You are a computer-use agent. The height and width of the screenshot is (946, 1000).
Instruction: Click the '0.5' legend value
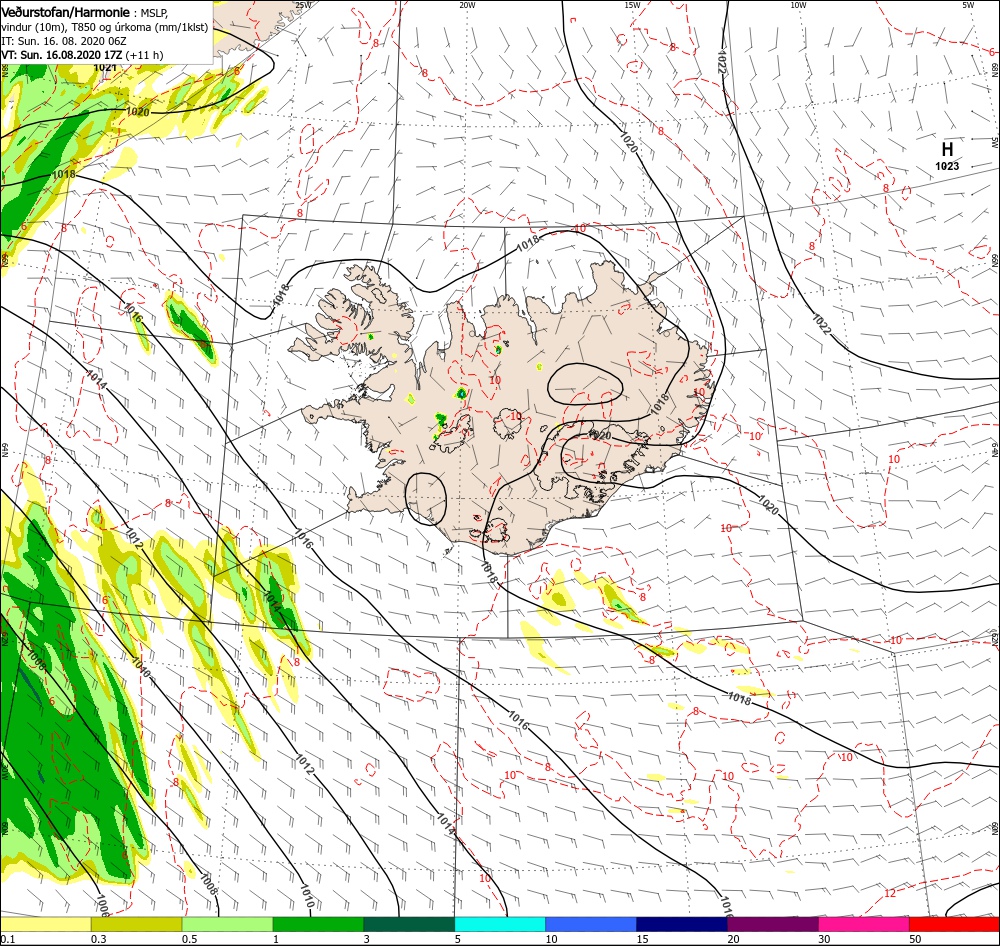[189, 939]
